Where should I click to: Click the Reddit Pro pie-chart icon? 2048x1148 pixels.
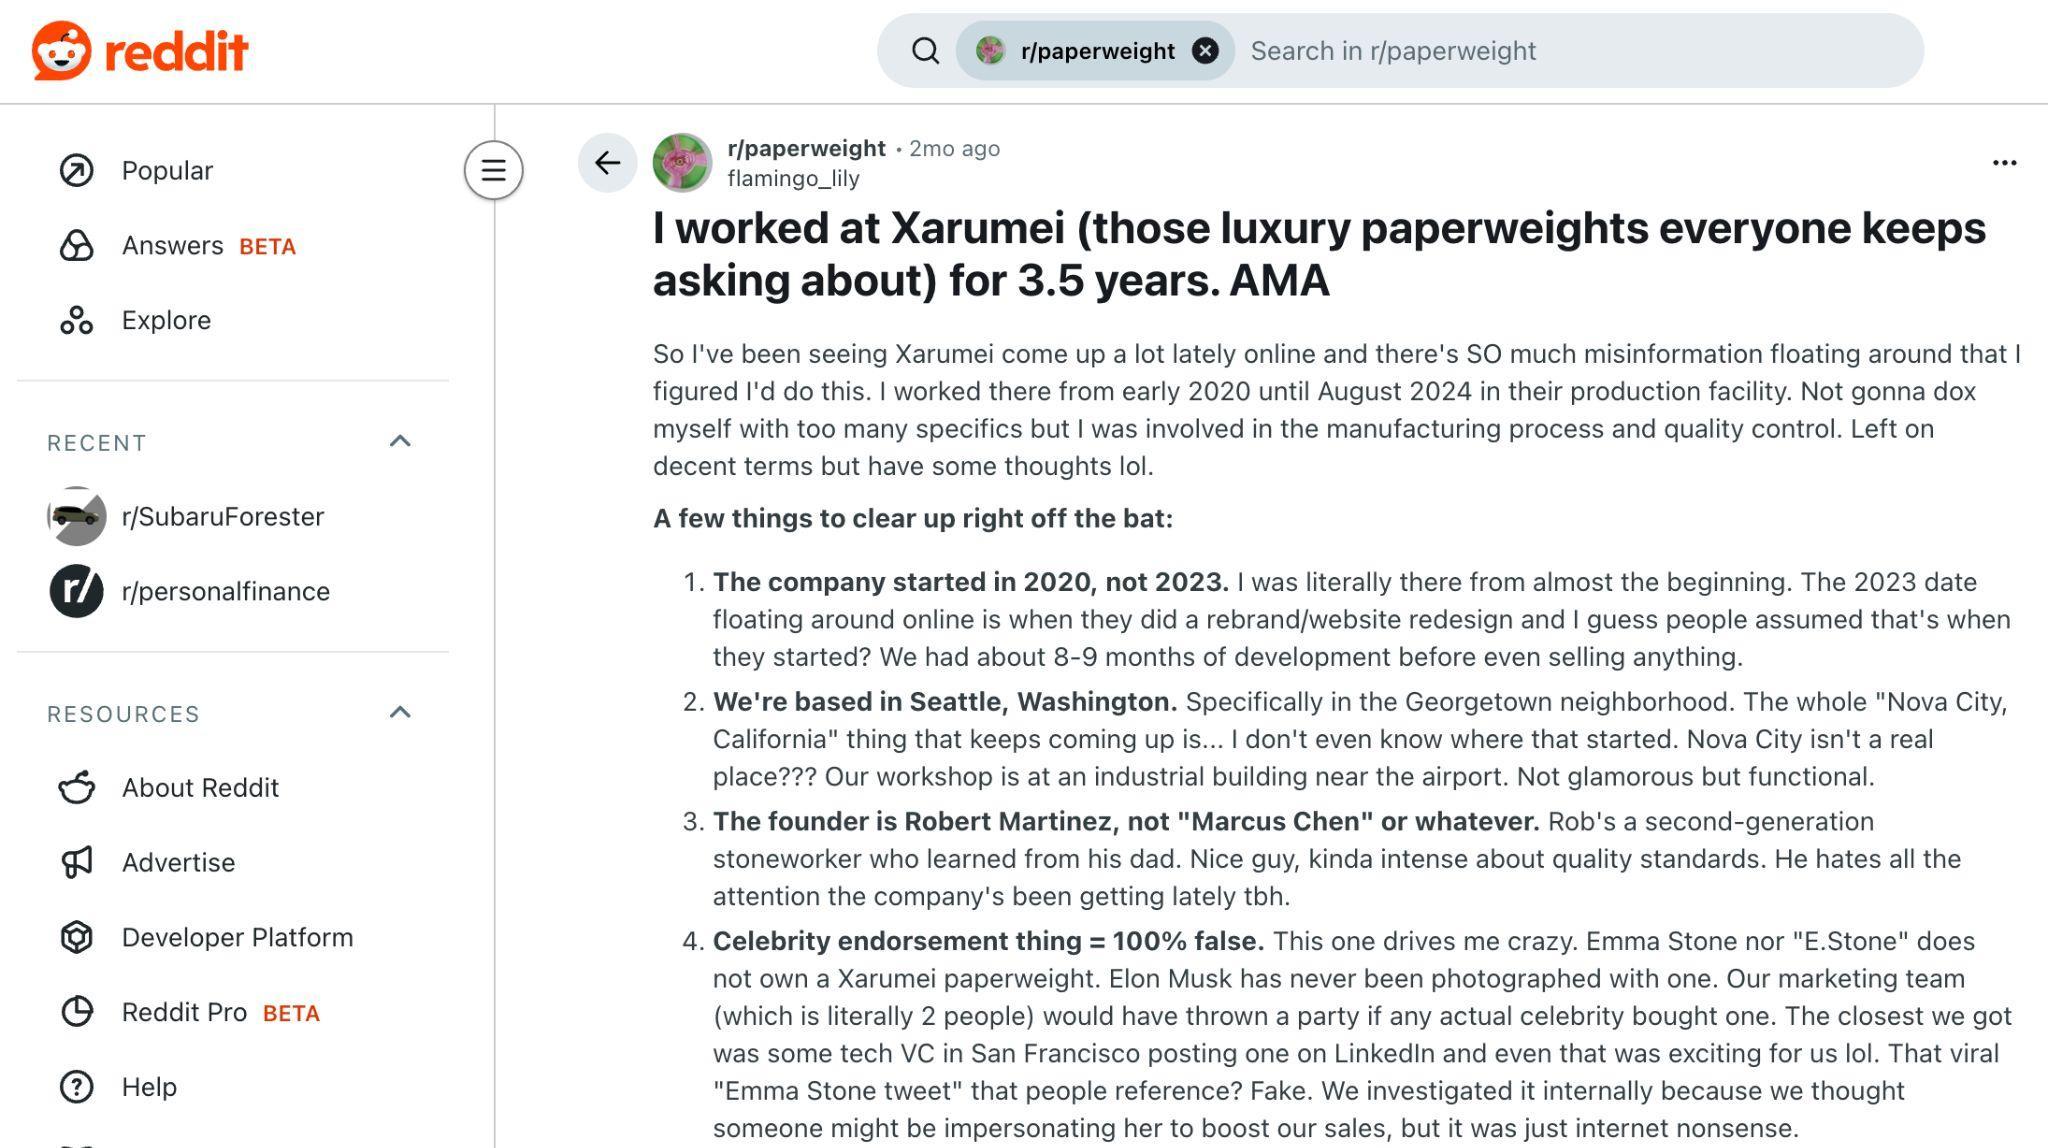[78, 1012]
